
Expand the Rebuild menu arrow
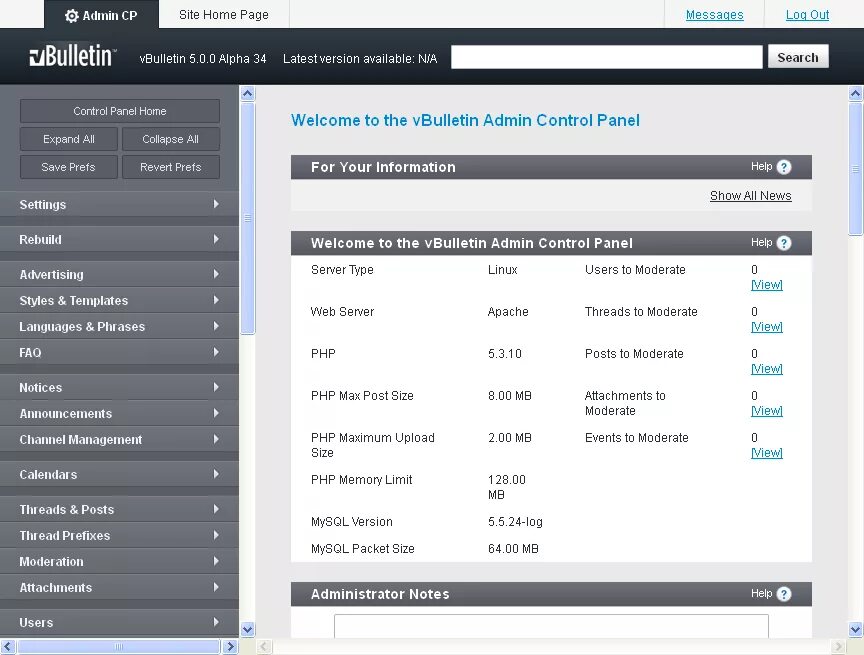216,239
